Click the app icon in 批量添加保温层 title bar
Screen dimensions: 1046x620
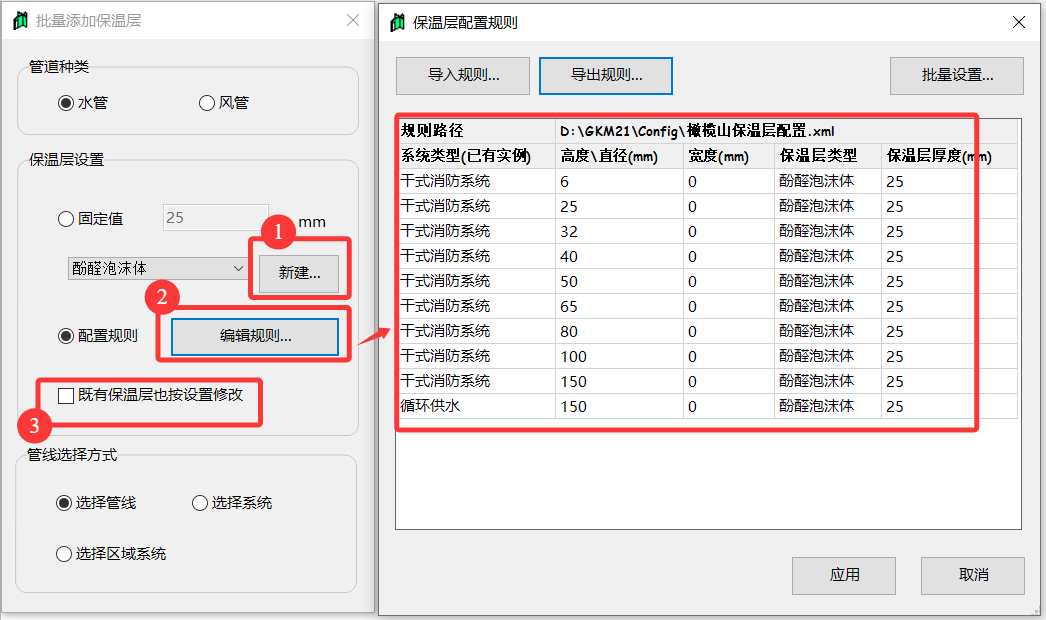tap(21, 21)
